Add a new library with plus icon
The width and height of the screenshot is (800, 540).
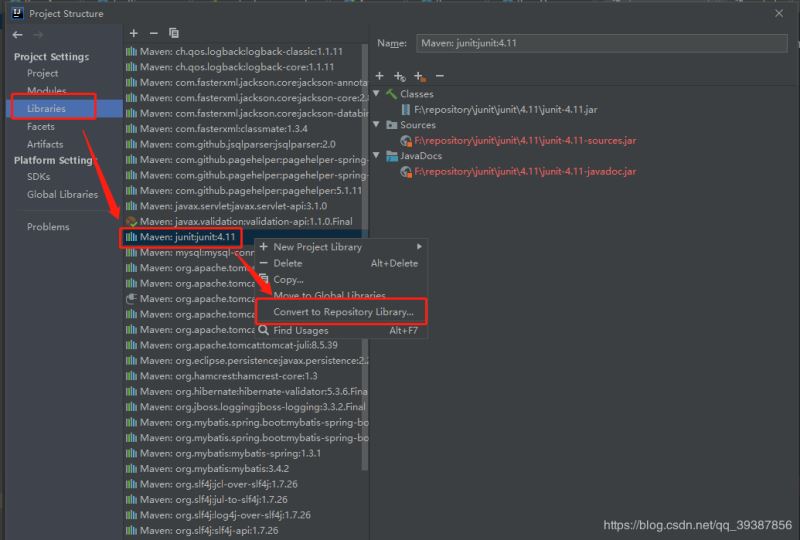tap(134, 34)
